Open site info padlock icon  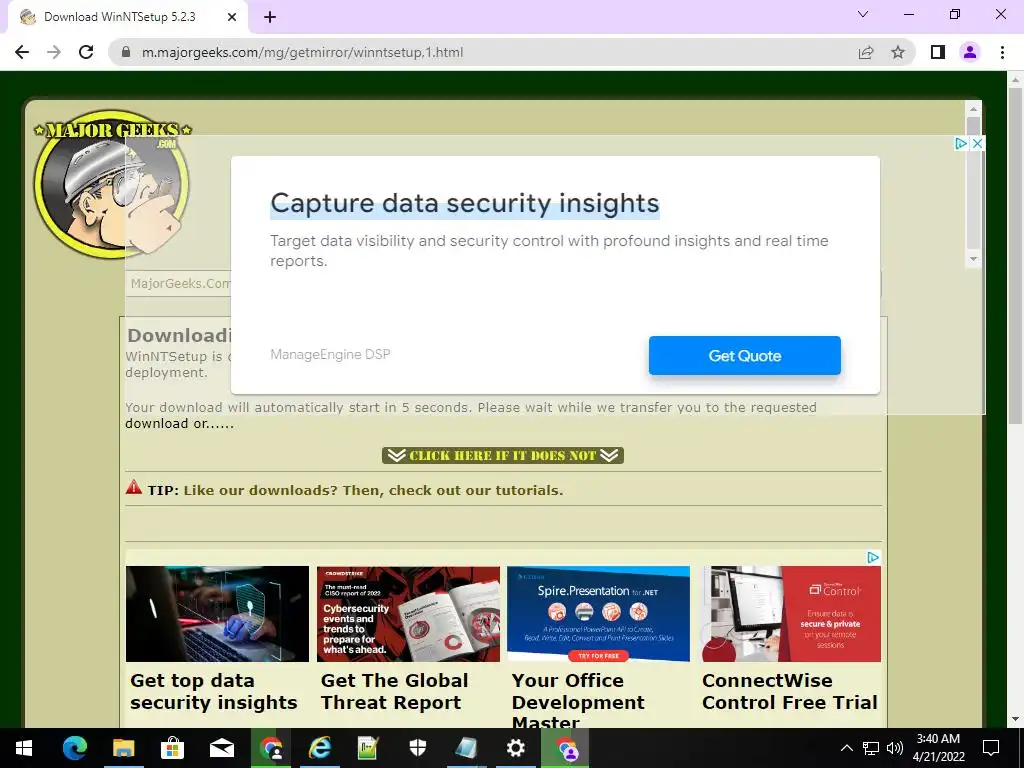126,52
